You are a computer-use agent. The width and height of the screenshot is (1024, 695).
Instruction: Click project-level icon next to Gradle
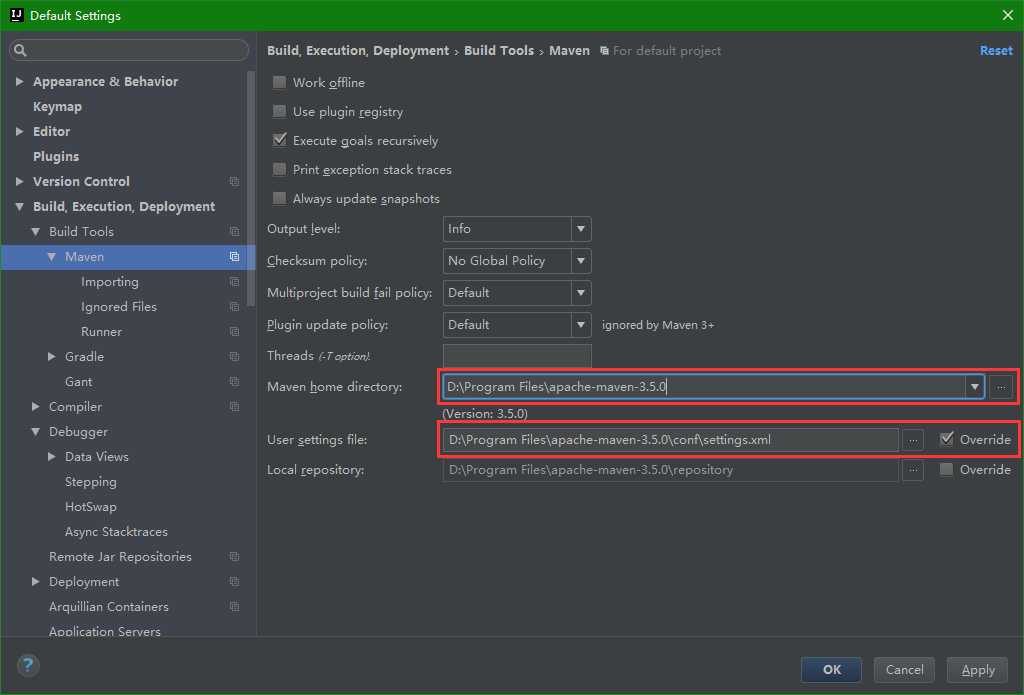pyautogui.click(x=234, y=357)
